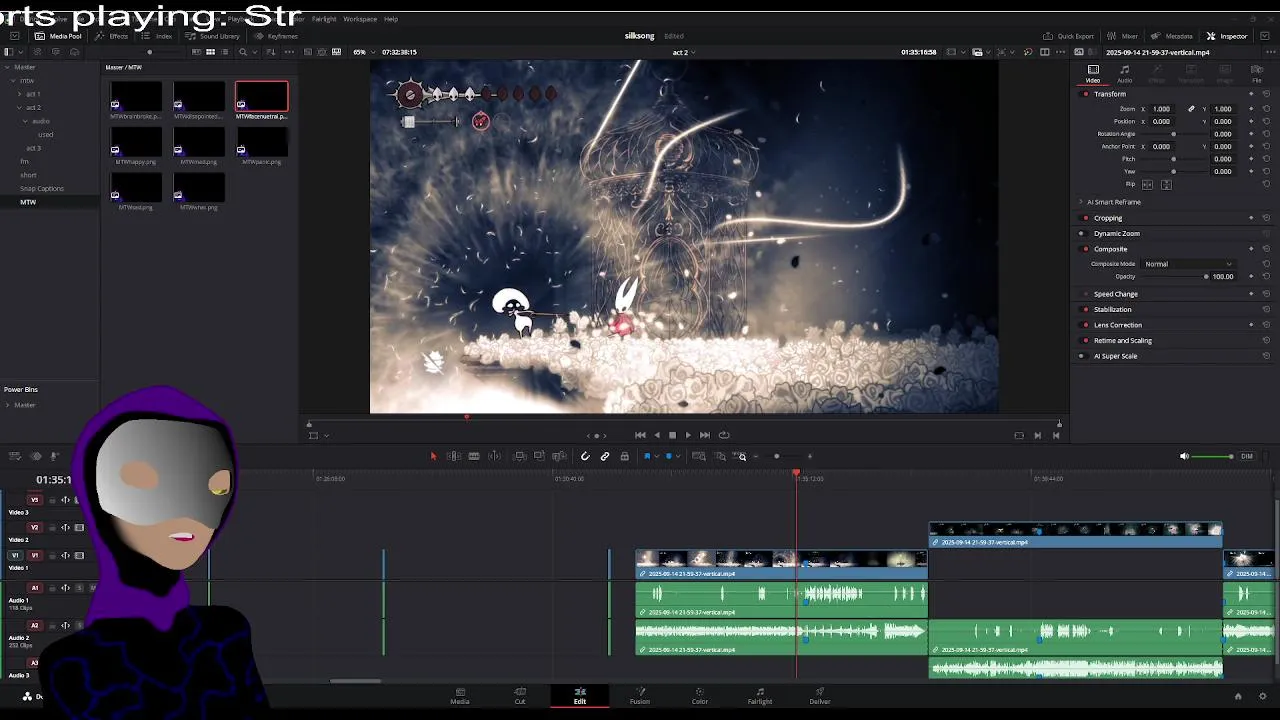Enable the Dynamic Zoom section

1082,234
